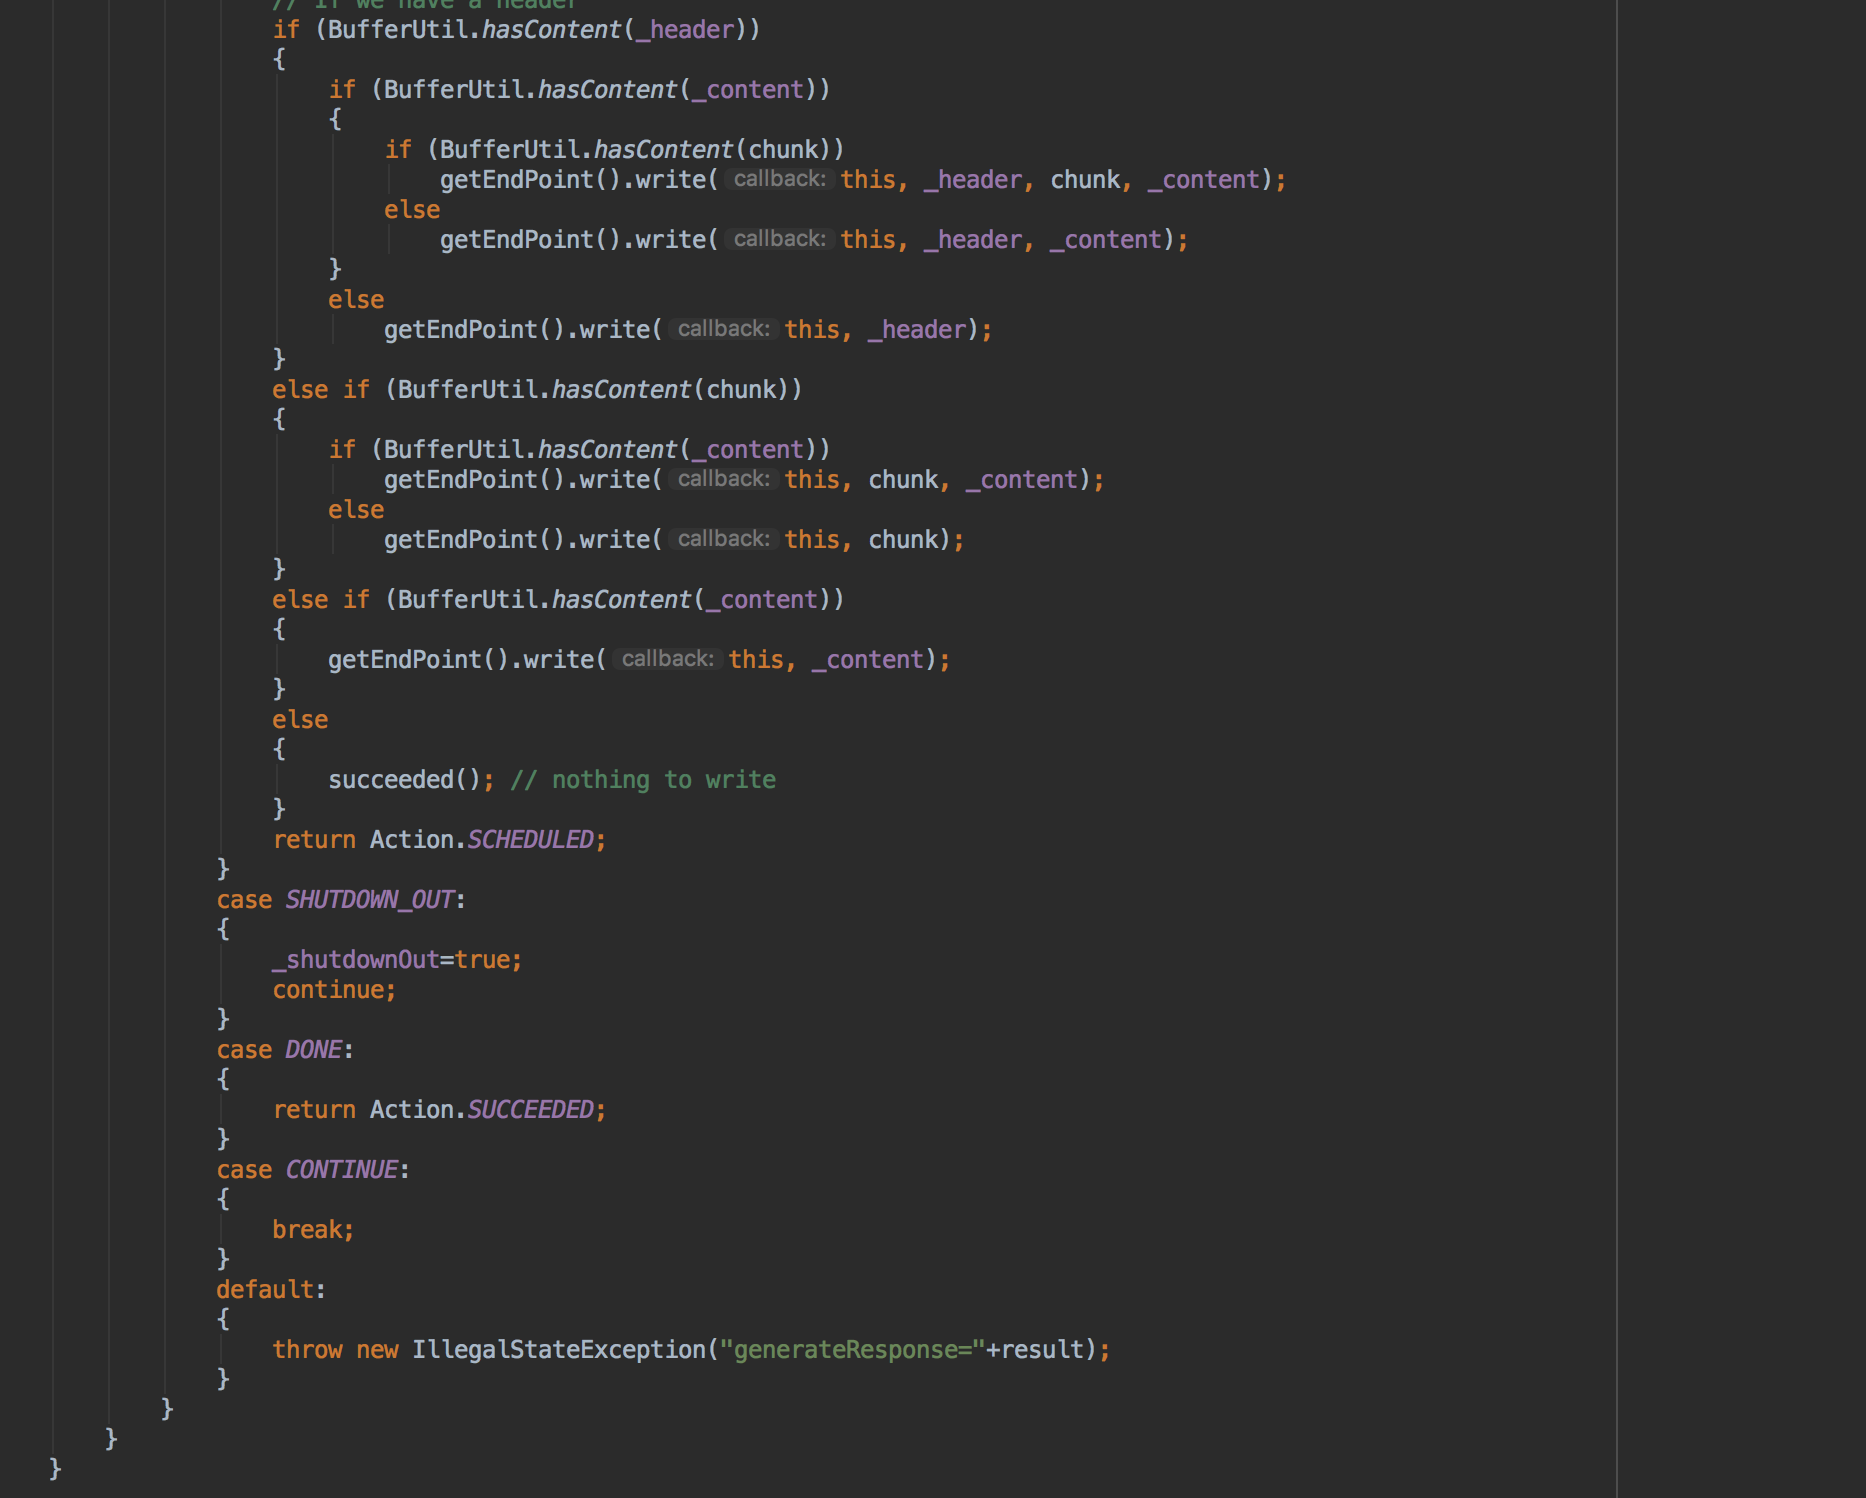Click hasContent in the _header condition

(551, 30)
